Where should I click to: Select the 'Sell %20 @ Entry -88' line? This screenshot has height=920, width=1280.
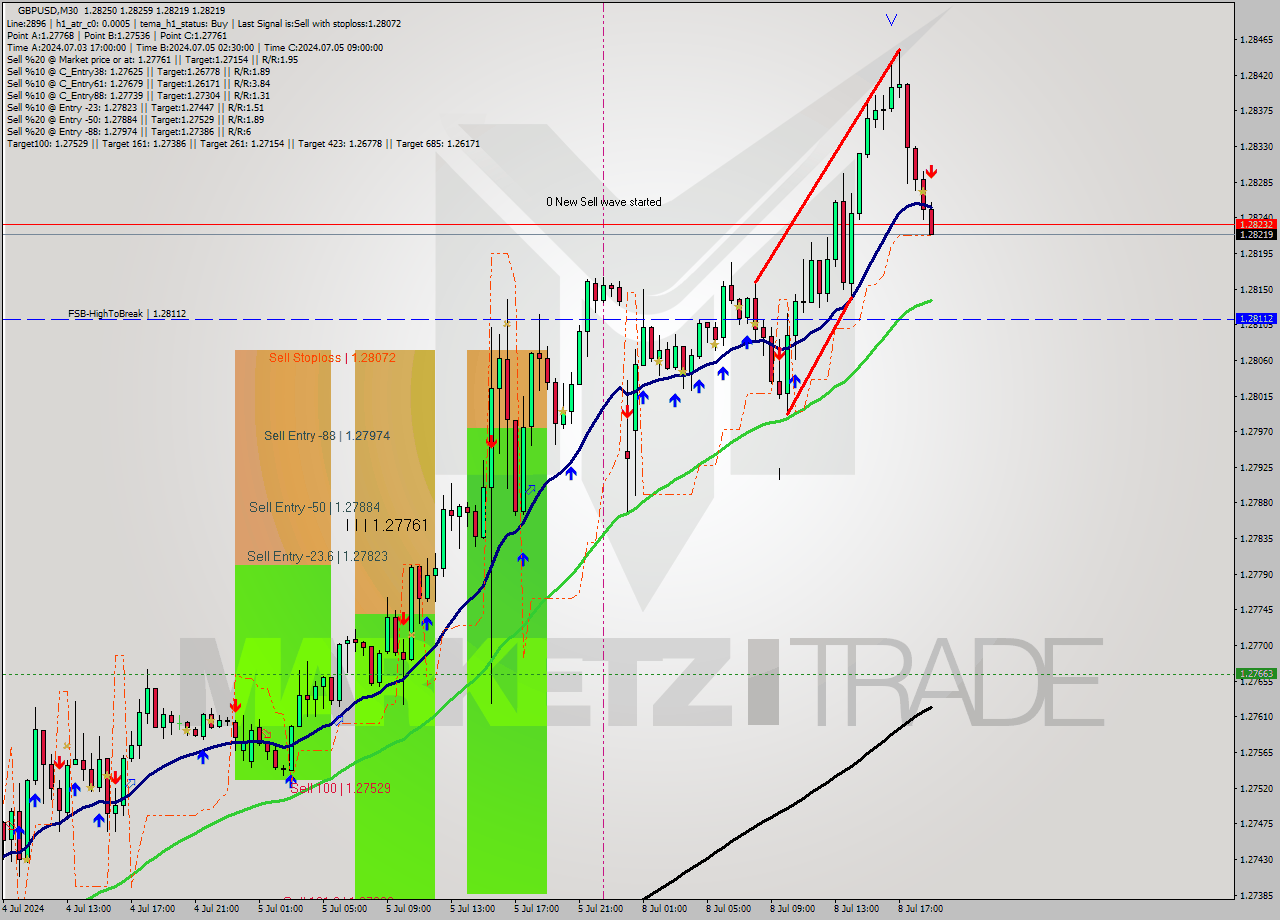pos(128,131)
